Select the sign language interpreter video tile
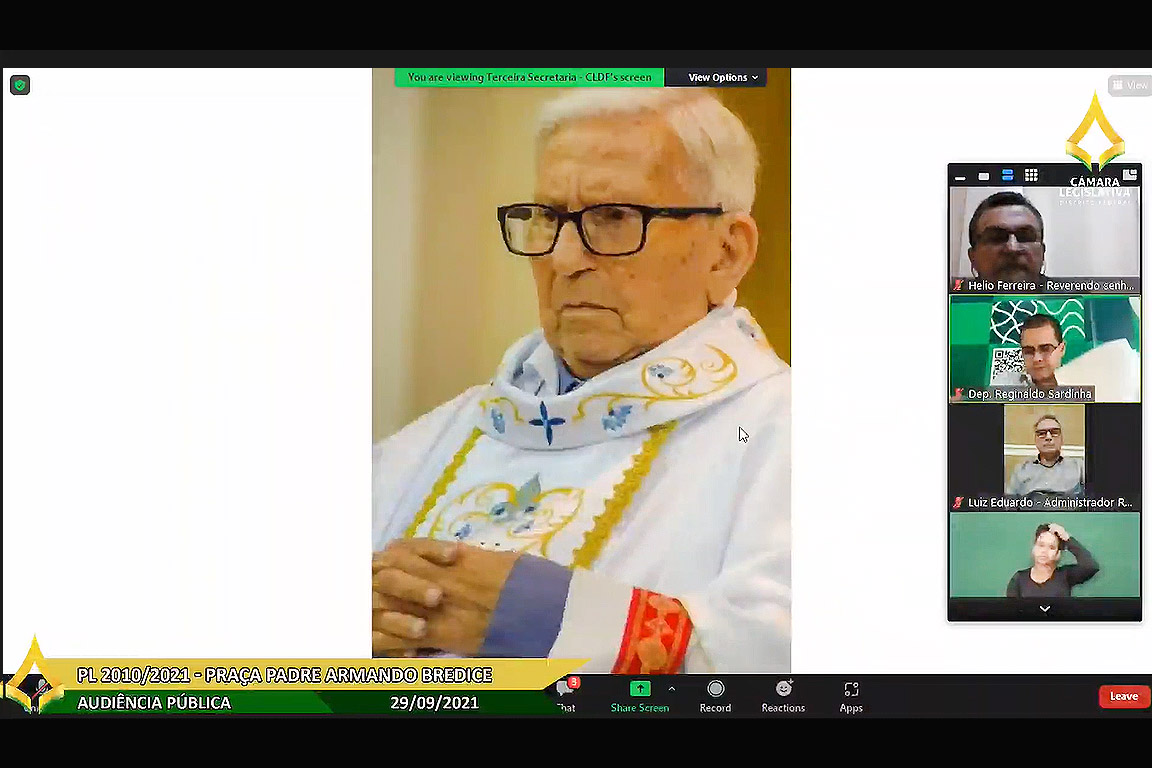 click(1044, 555)
